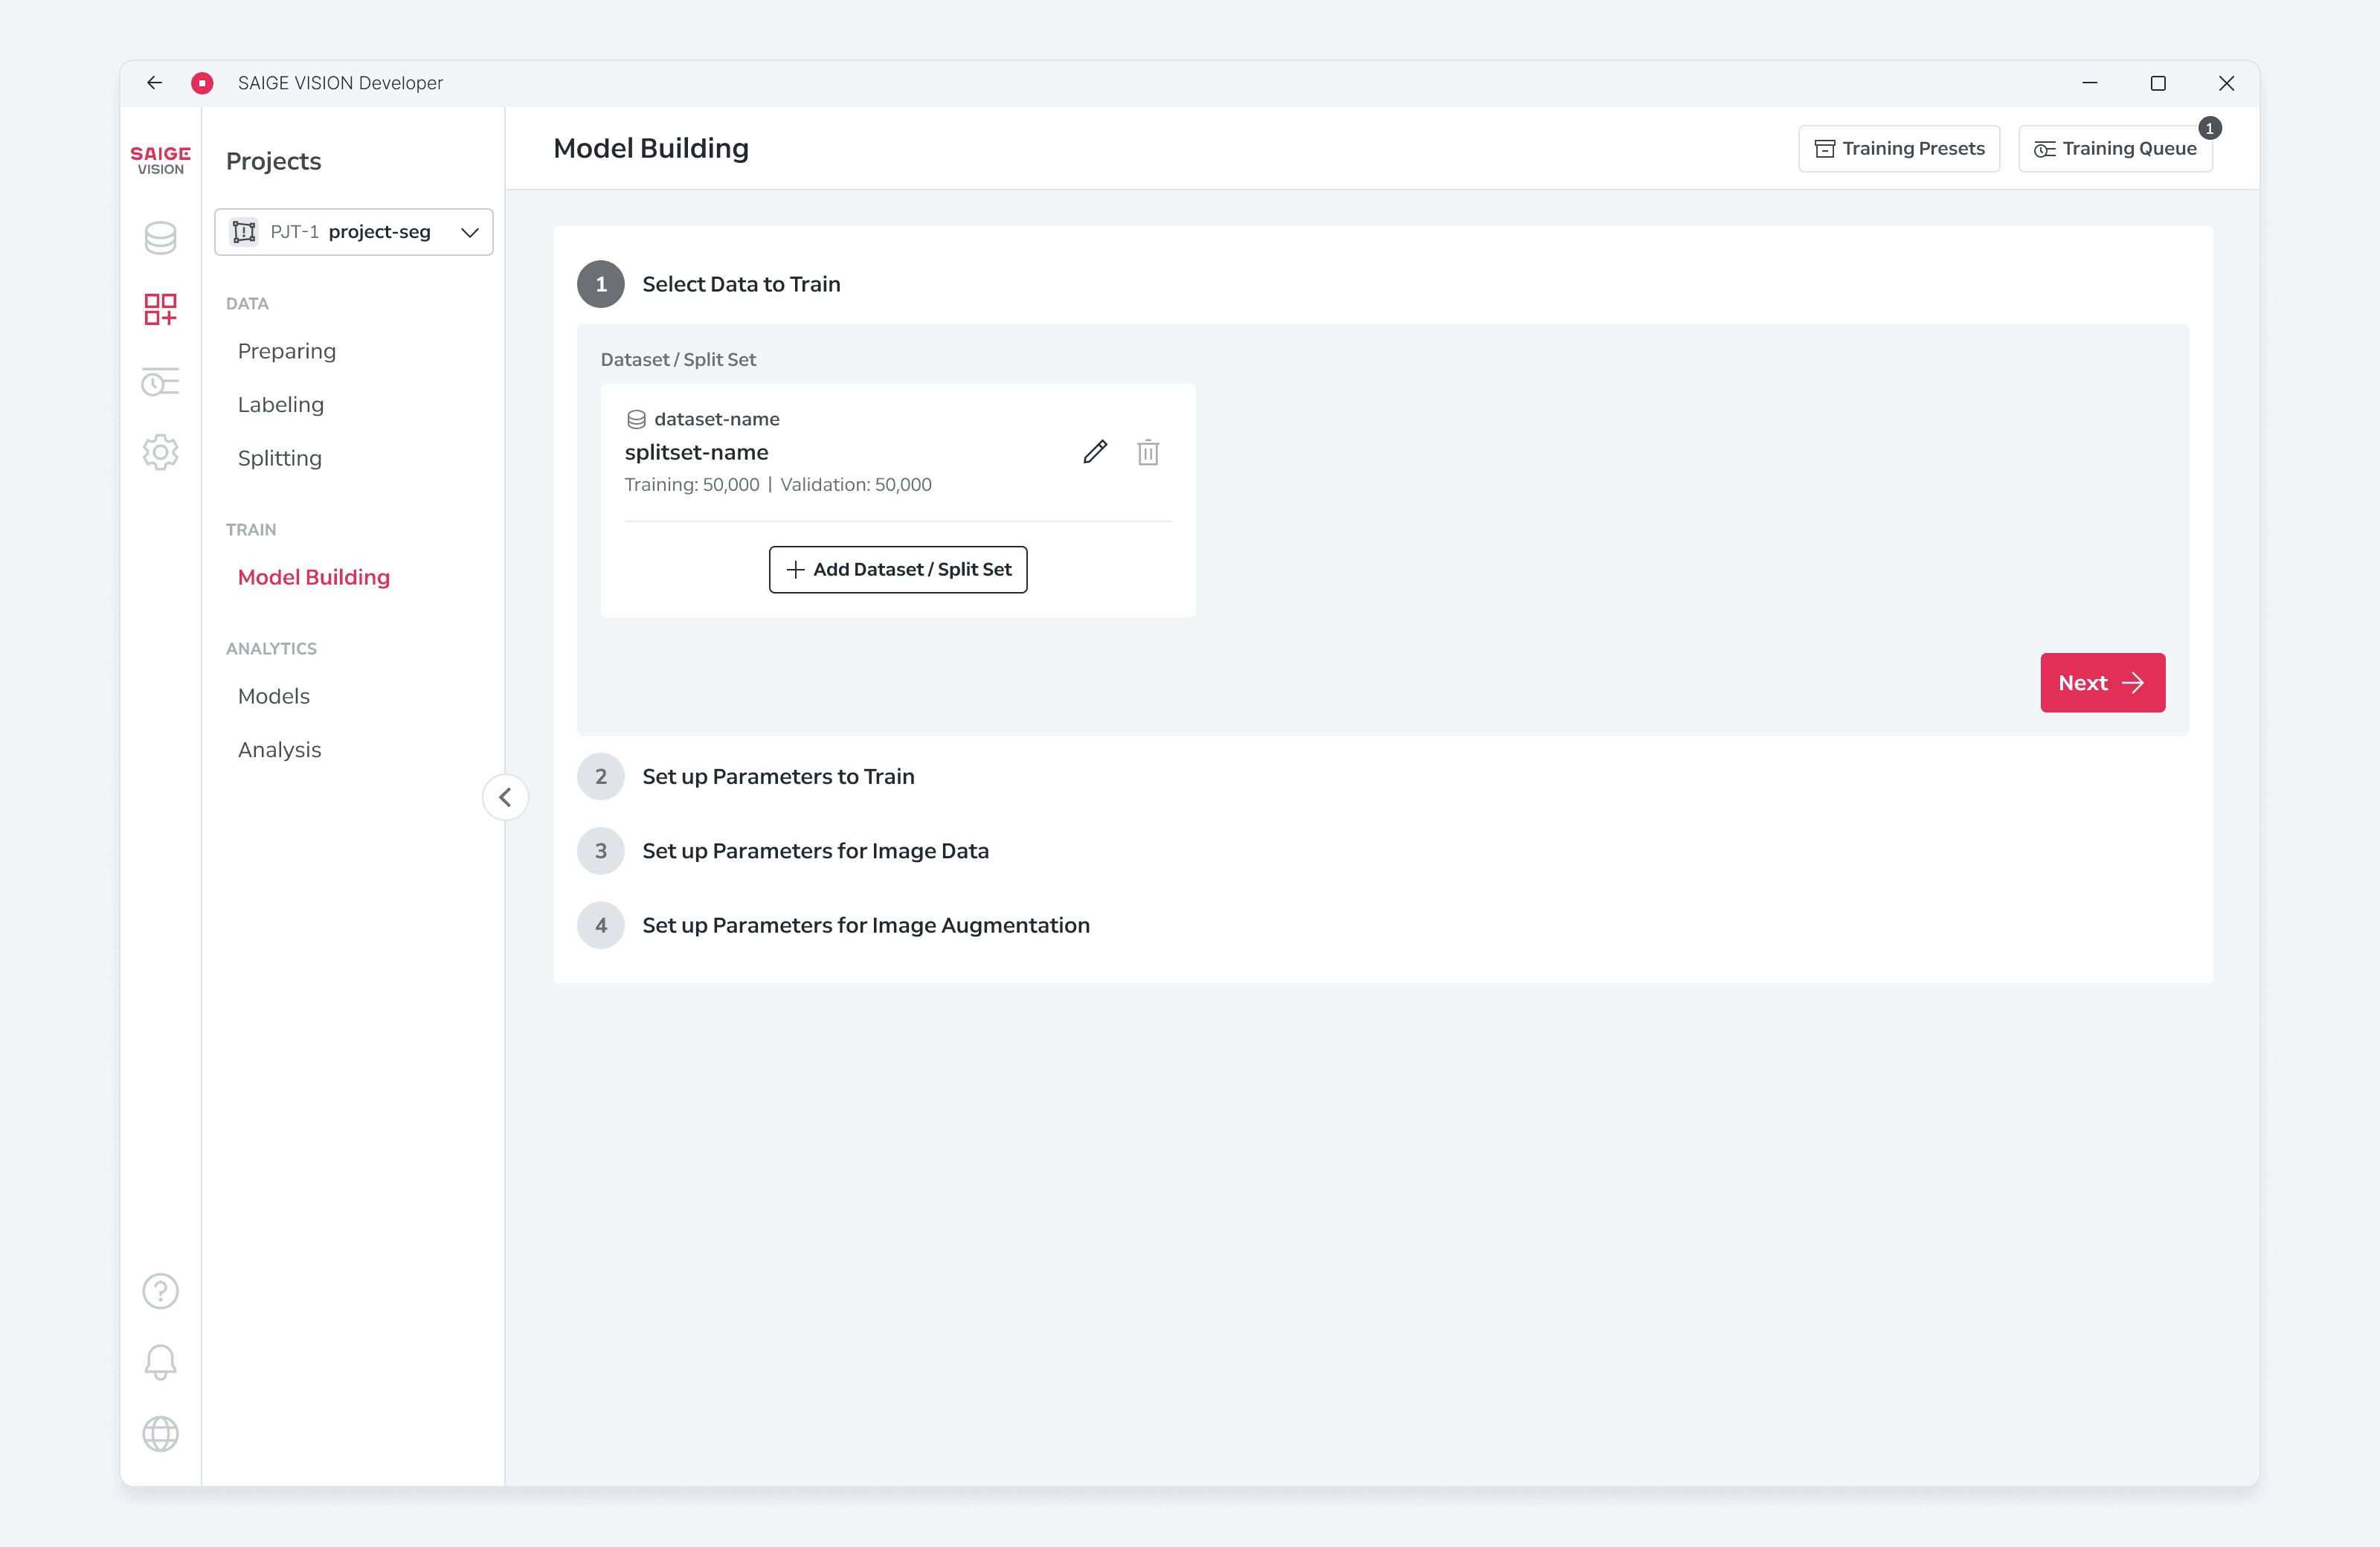The width and height of the screenshot is (2380, 1547).
Task: Open Models under Analytics
Action: 273,696
